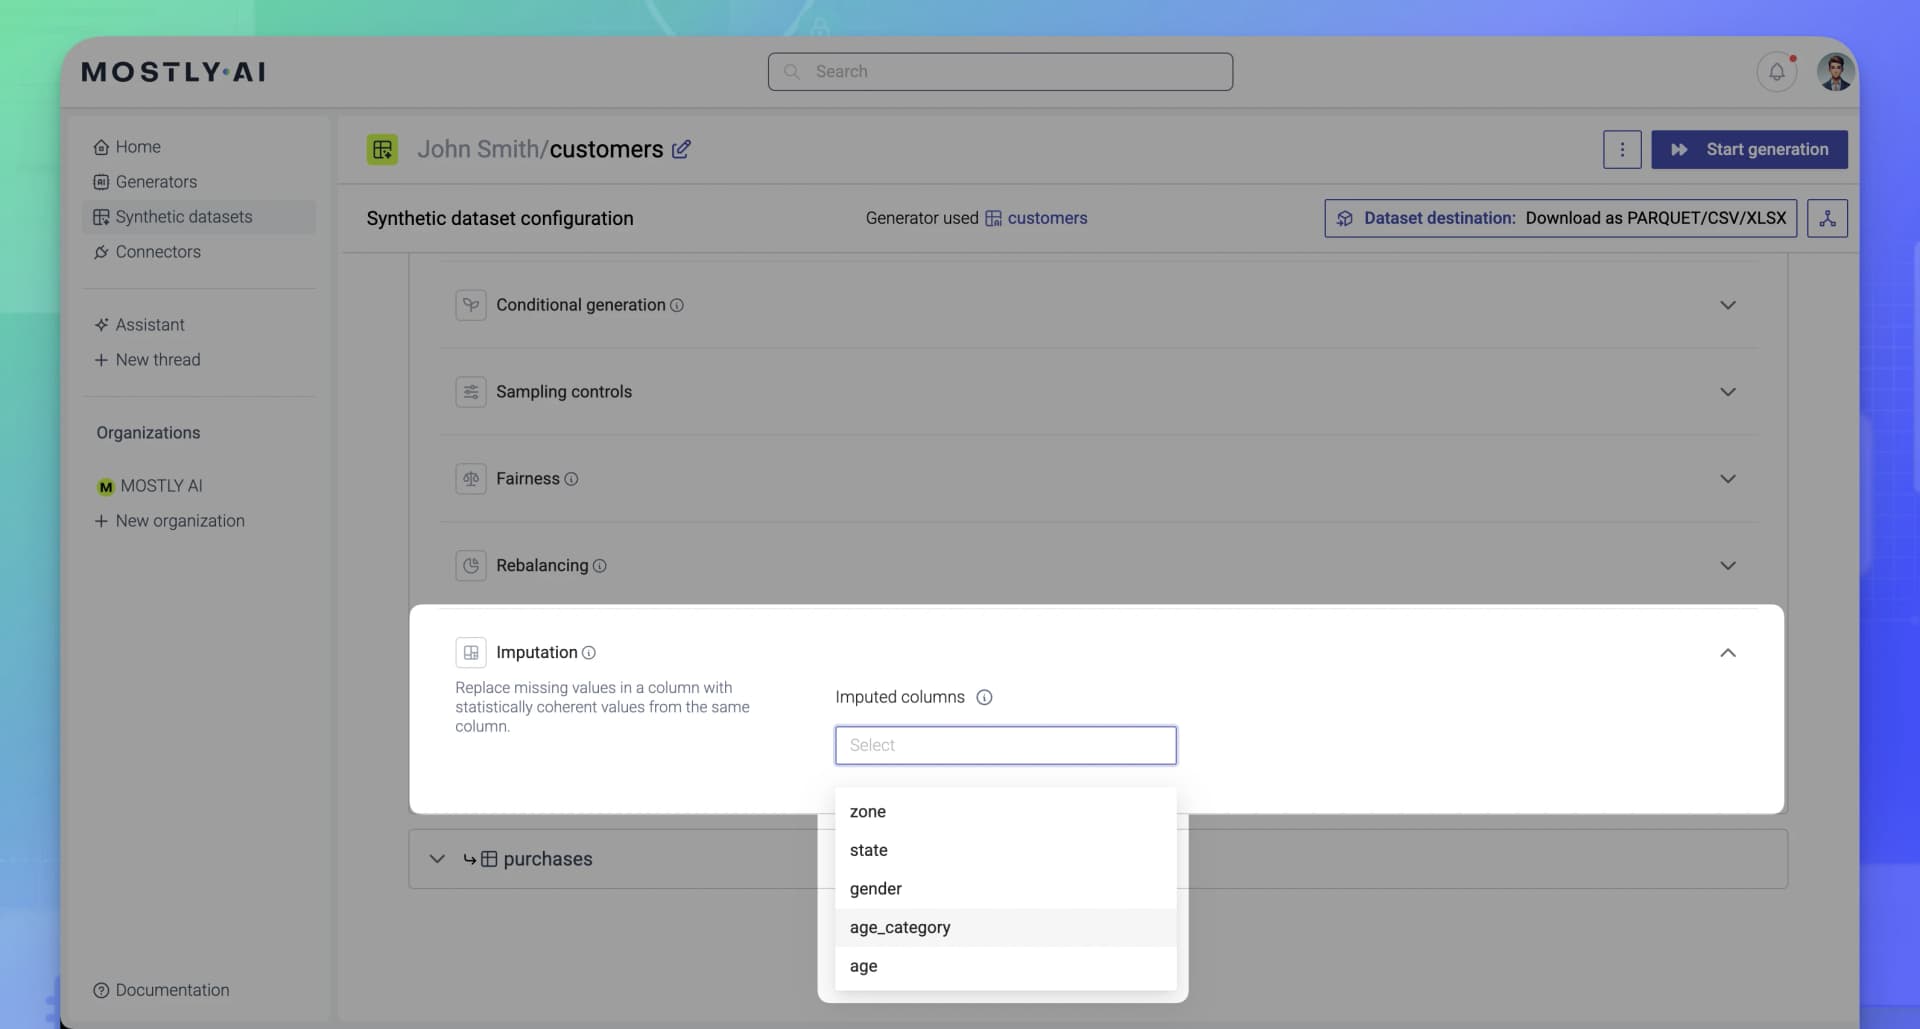Select age_category from the dropdown list
The width and height of the screenshot is (1920, 1029).
tap(900, 927)
